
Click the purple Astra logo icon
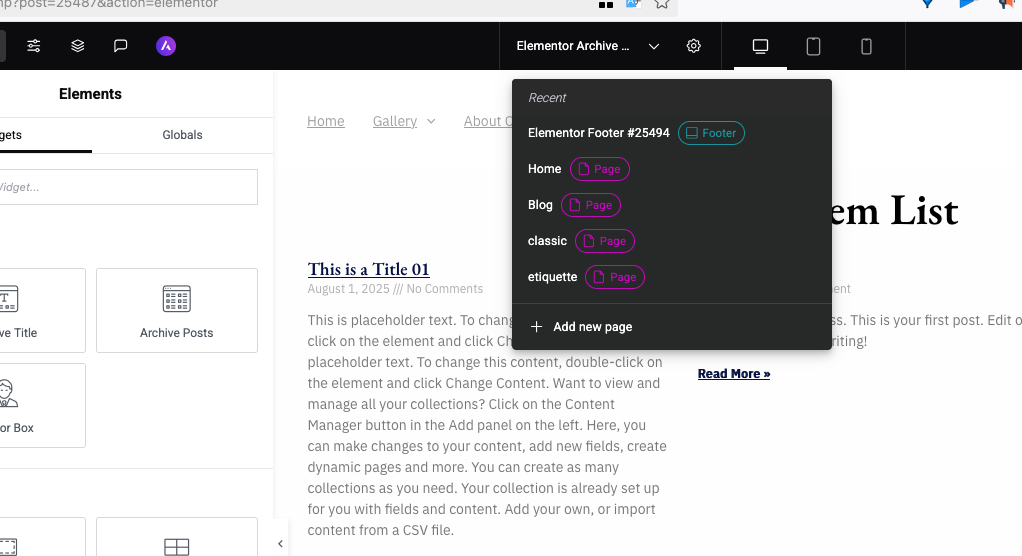click(x=166, y=46)
